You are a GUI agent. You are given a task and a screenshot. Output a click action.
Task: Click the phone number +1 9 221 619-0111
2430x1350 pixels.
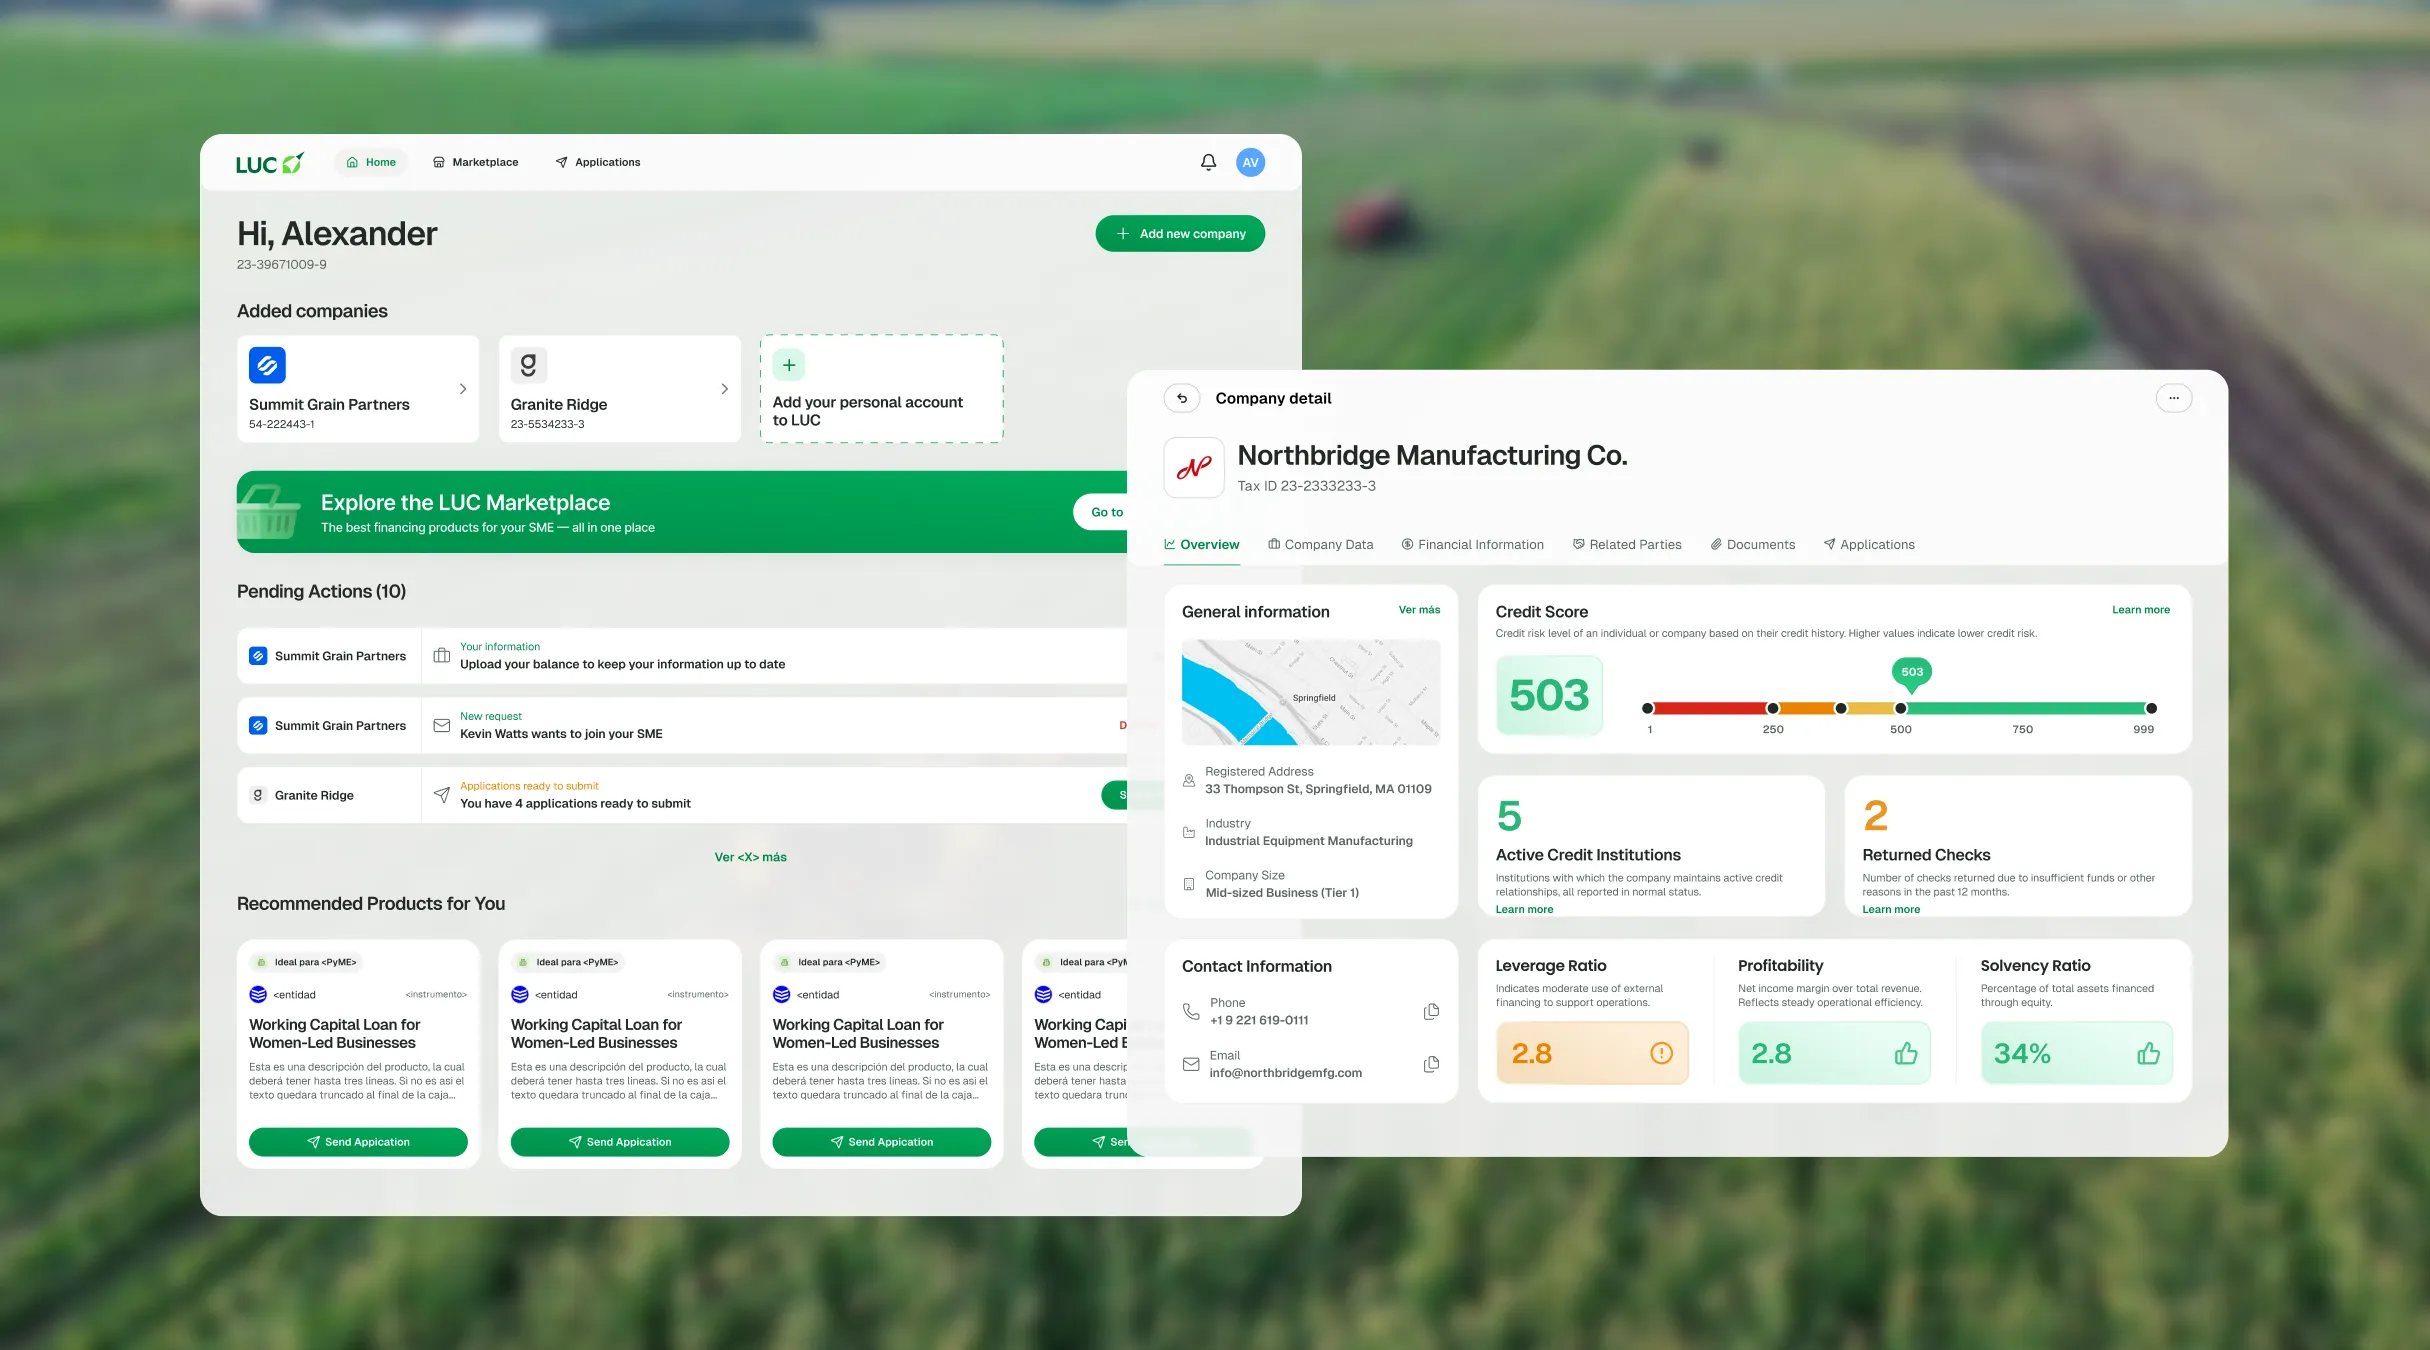pyautogui.click(x=1259, y=1020)
